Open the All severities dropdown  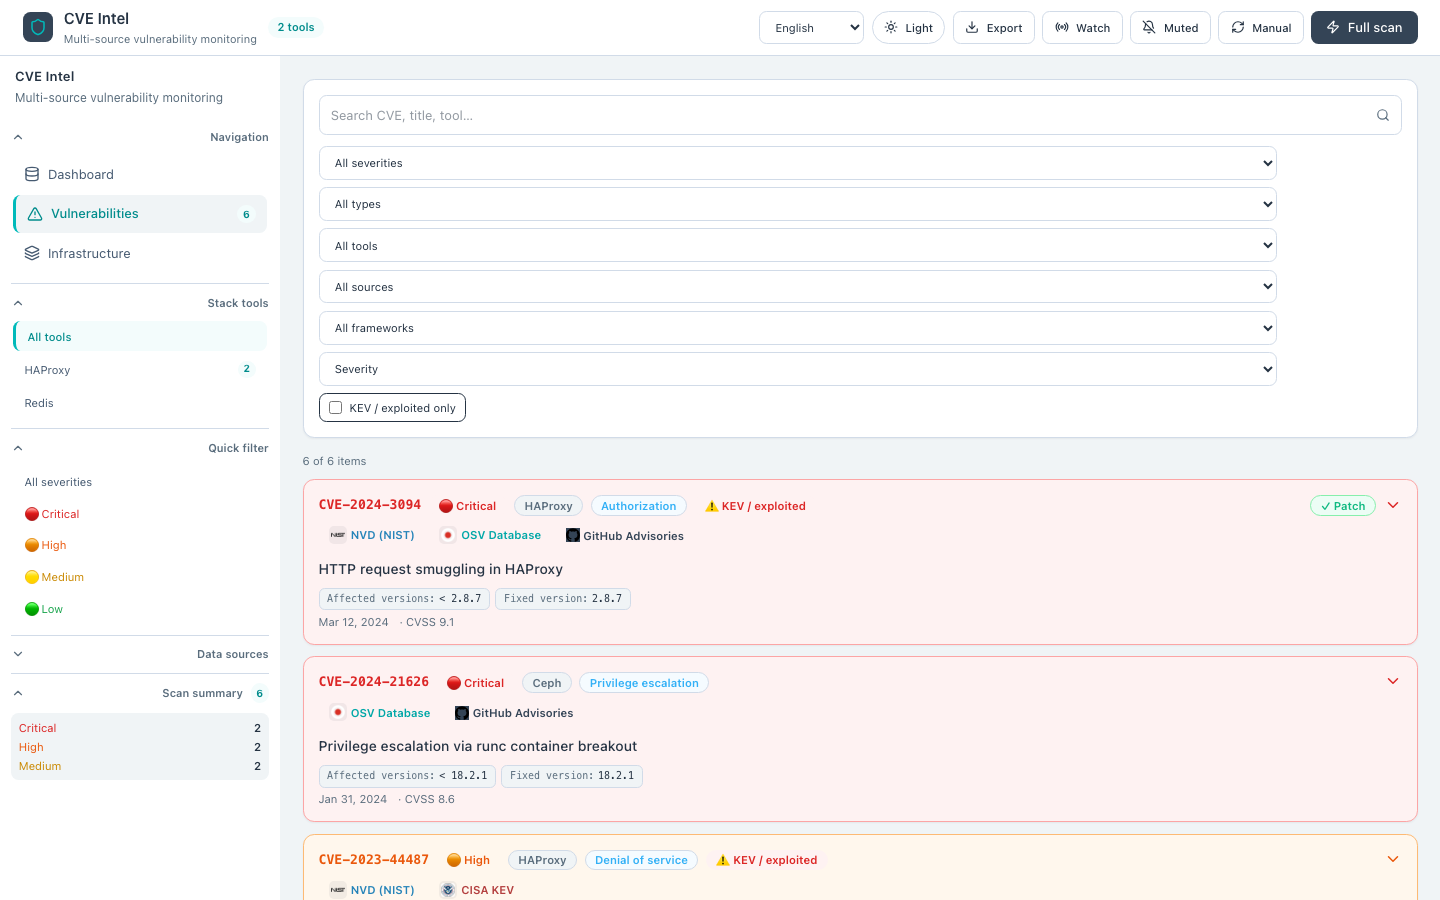click(798, 163)
